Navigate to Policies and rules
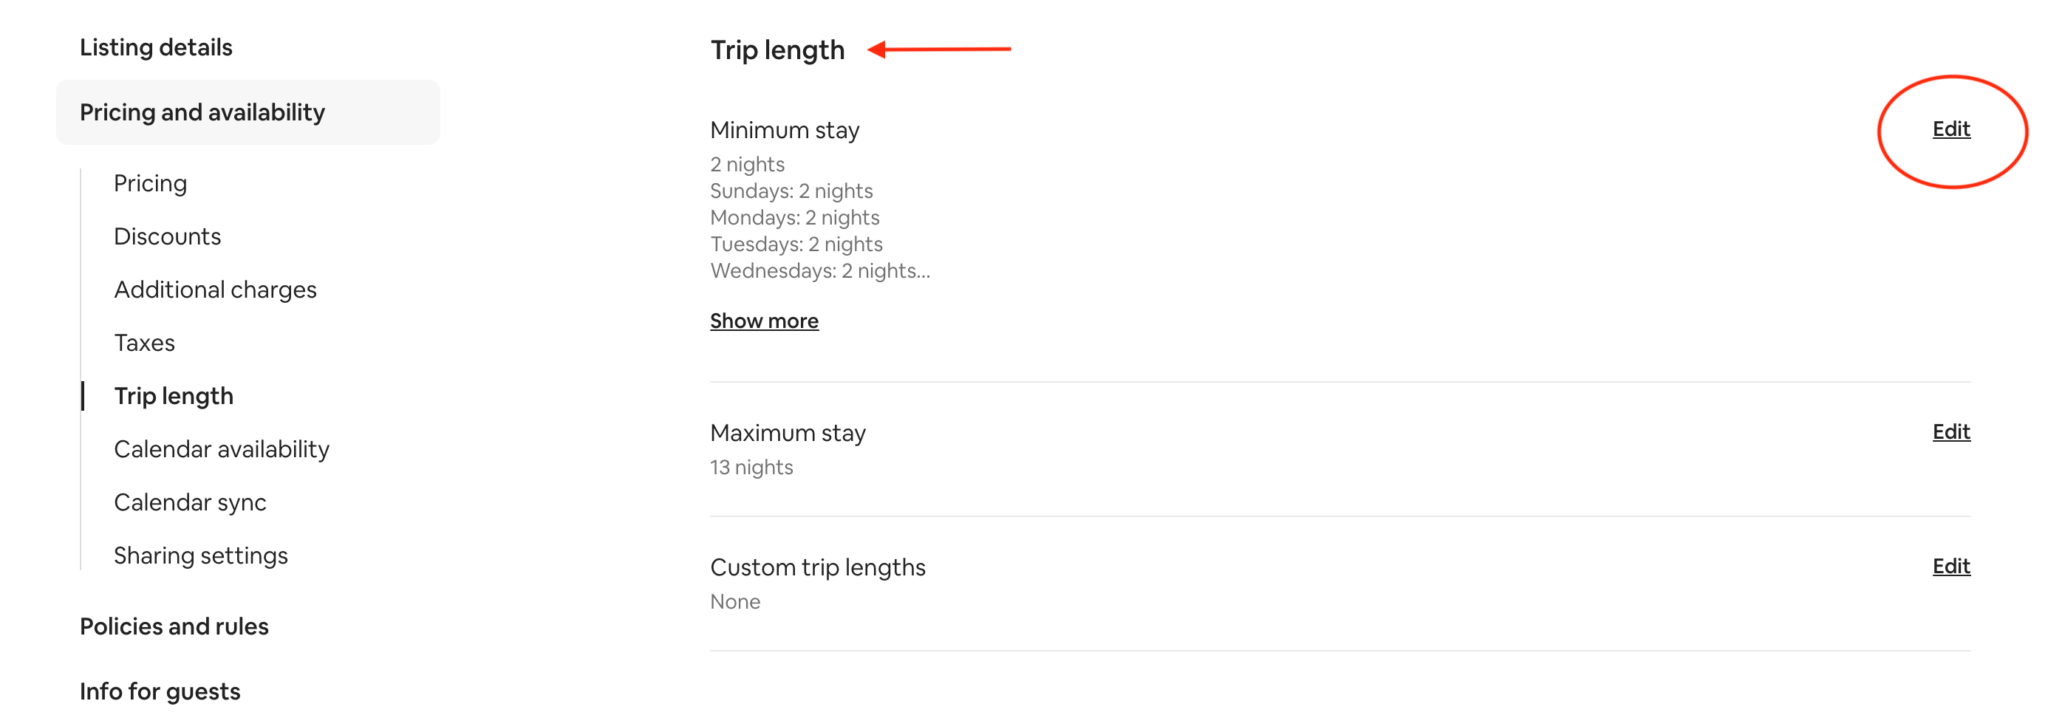The width and height of the screenshot is (2048, 718). click(174, 626)
